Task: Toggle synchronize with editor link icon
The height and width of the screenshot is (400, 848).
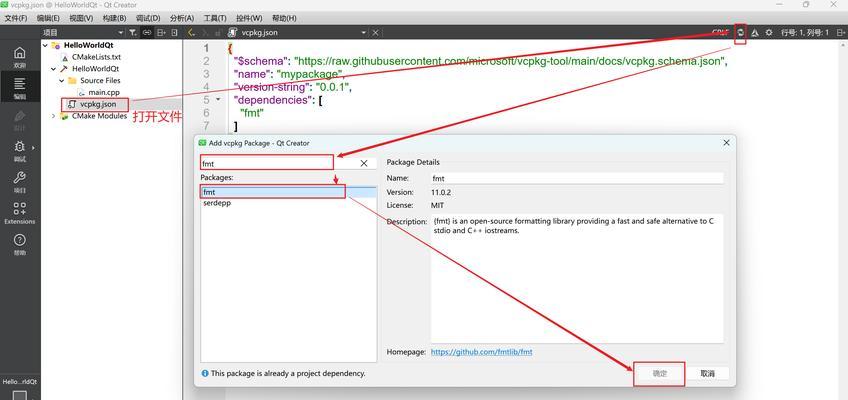Action: (147, 32)
